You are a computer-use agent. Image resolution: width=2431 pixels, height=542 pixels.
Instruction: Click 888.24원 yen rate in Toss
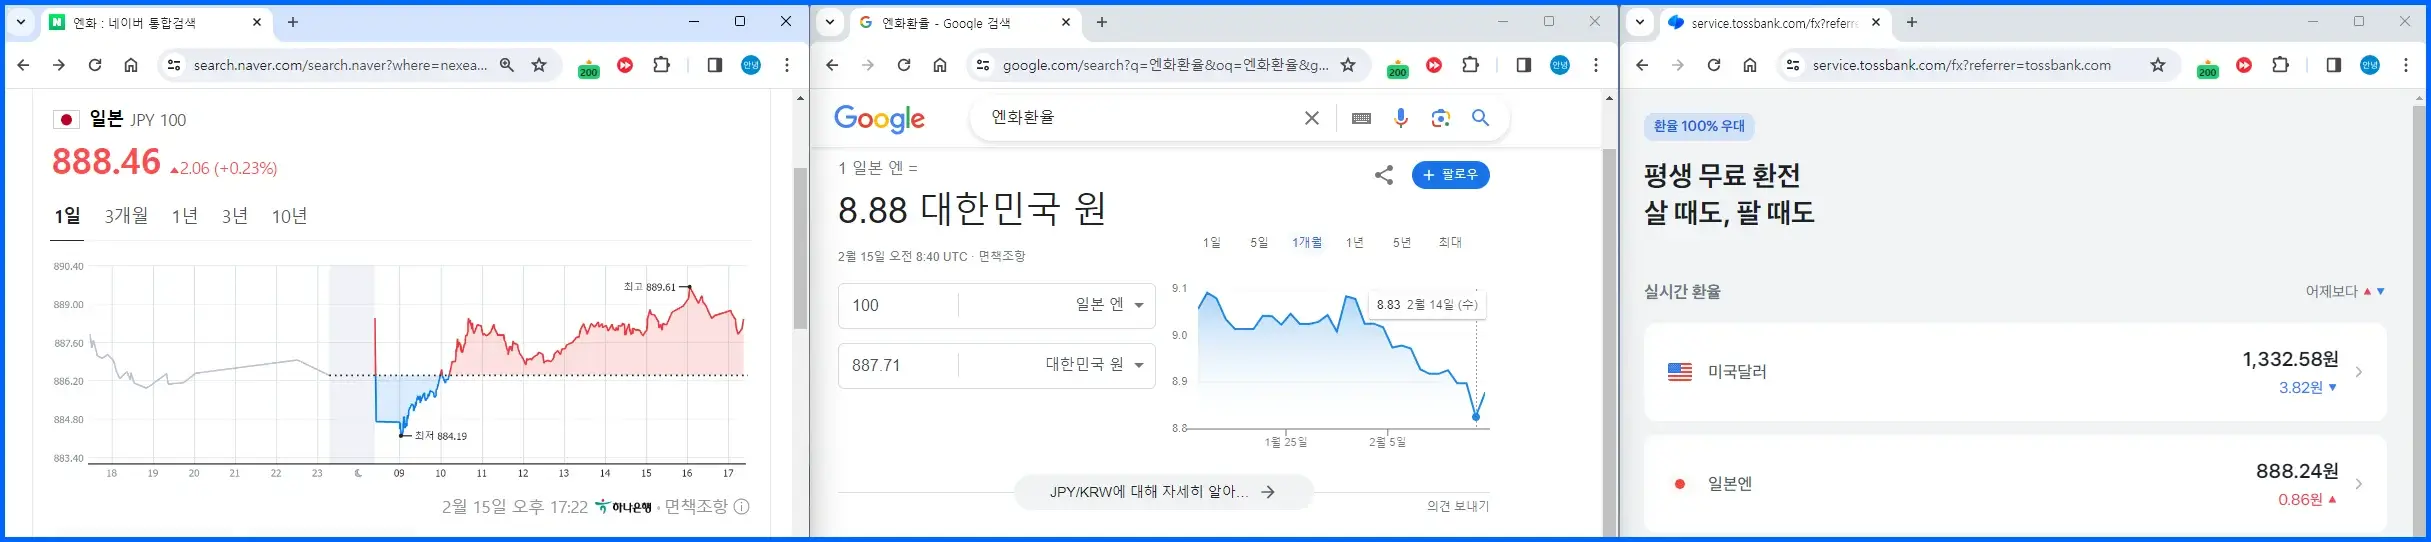tap(2297, 471)
